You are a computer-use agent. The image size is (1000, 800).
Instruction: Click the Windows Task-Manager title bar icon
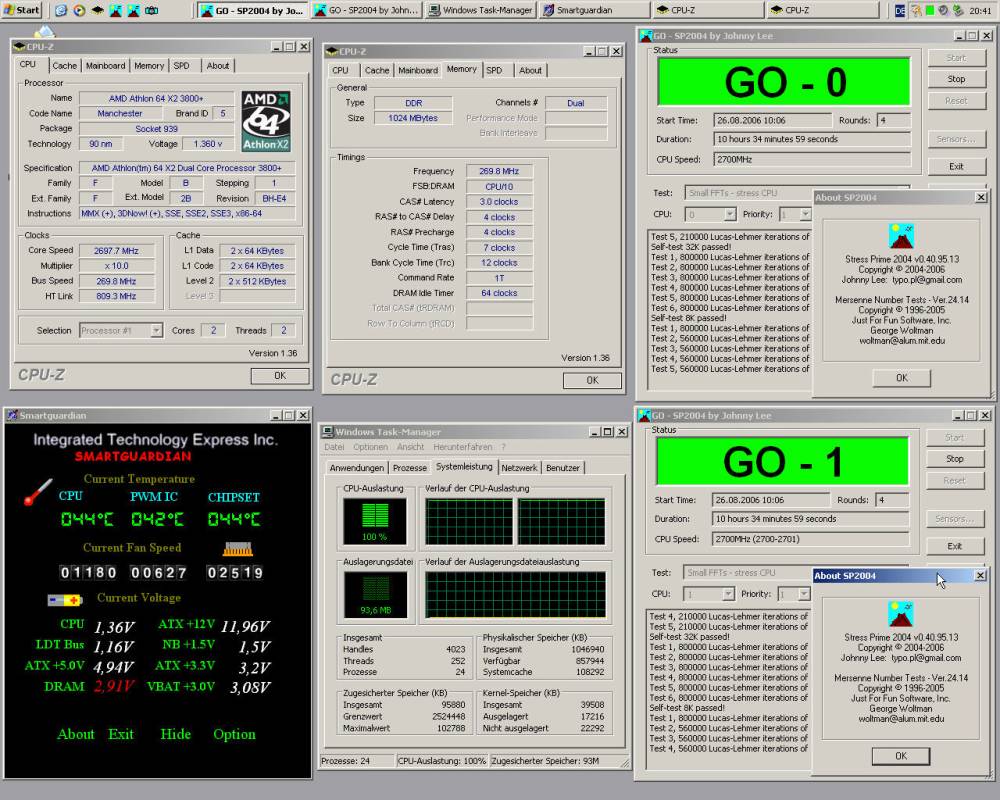[328, 432]
